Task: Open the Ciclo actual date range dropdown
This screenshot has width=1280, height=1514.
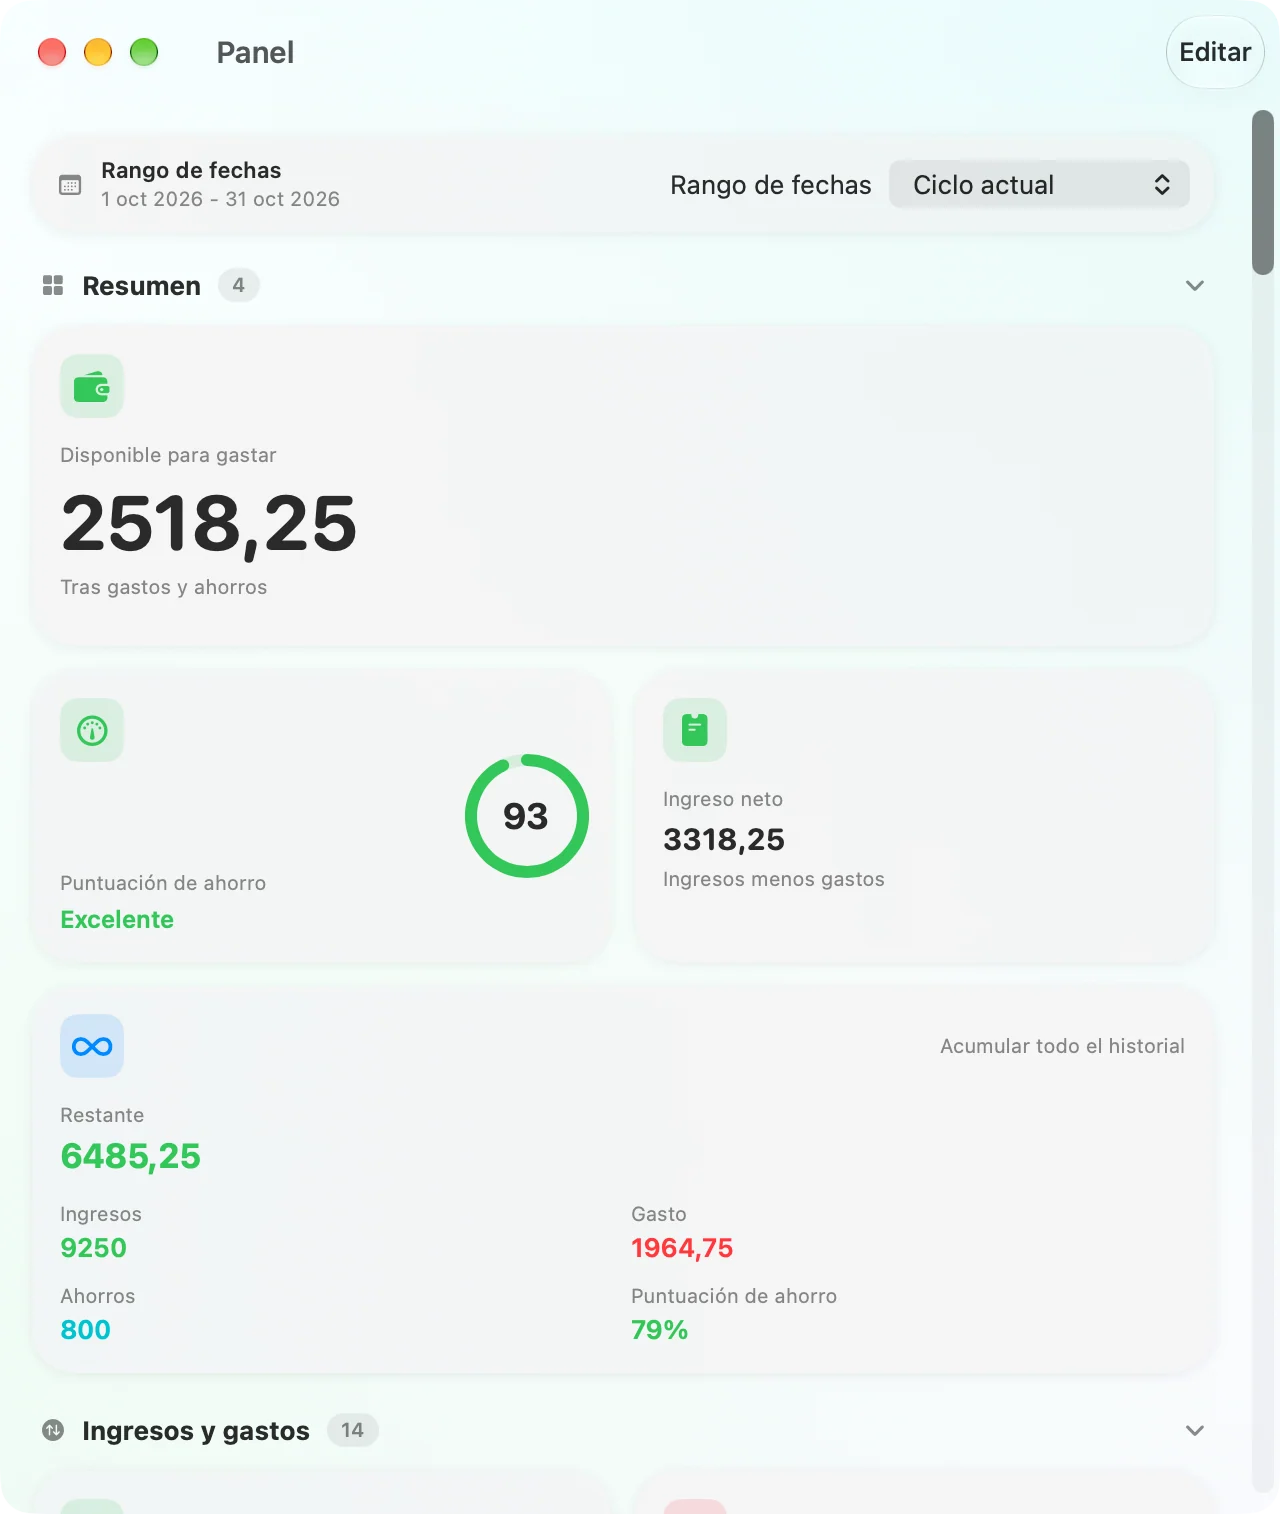Action: 1039,185
